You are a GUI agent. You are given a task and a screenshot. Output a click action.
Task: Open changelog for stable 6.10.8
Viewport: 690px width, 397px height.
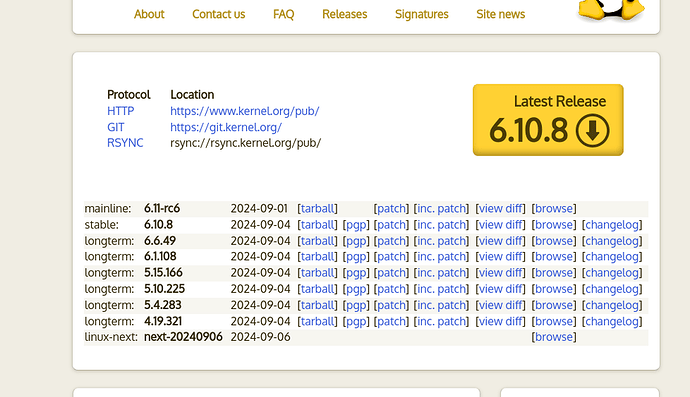[x=612, y=224]
